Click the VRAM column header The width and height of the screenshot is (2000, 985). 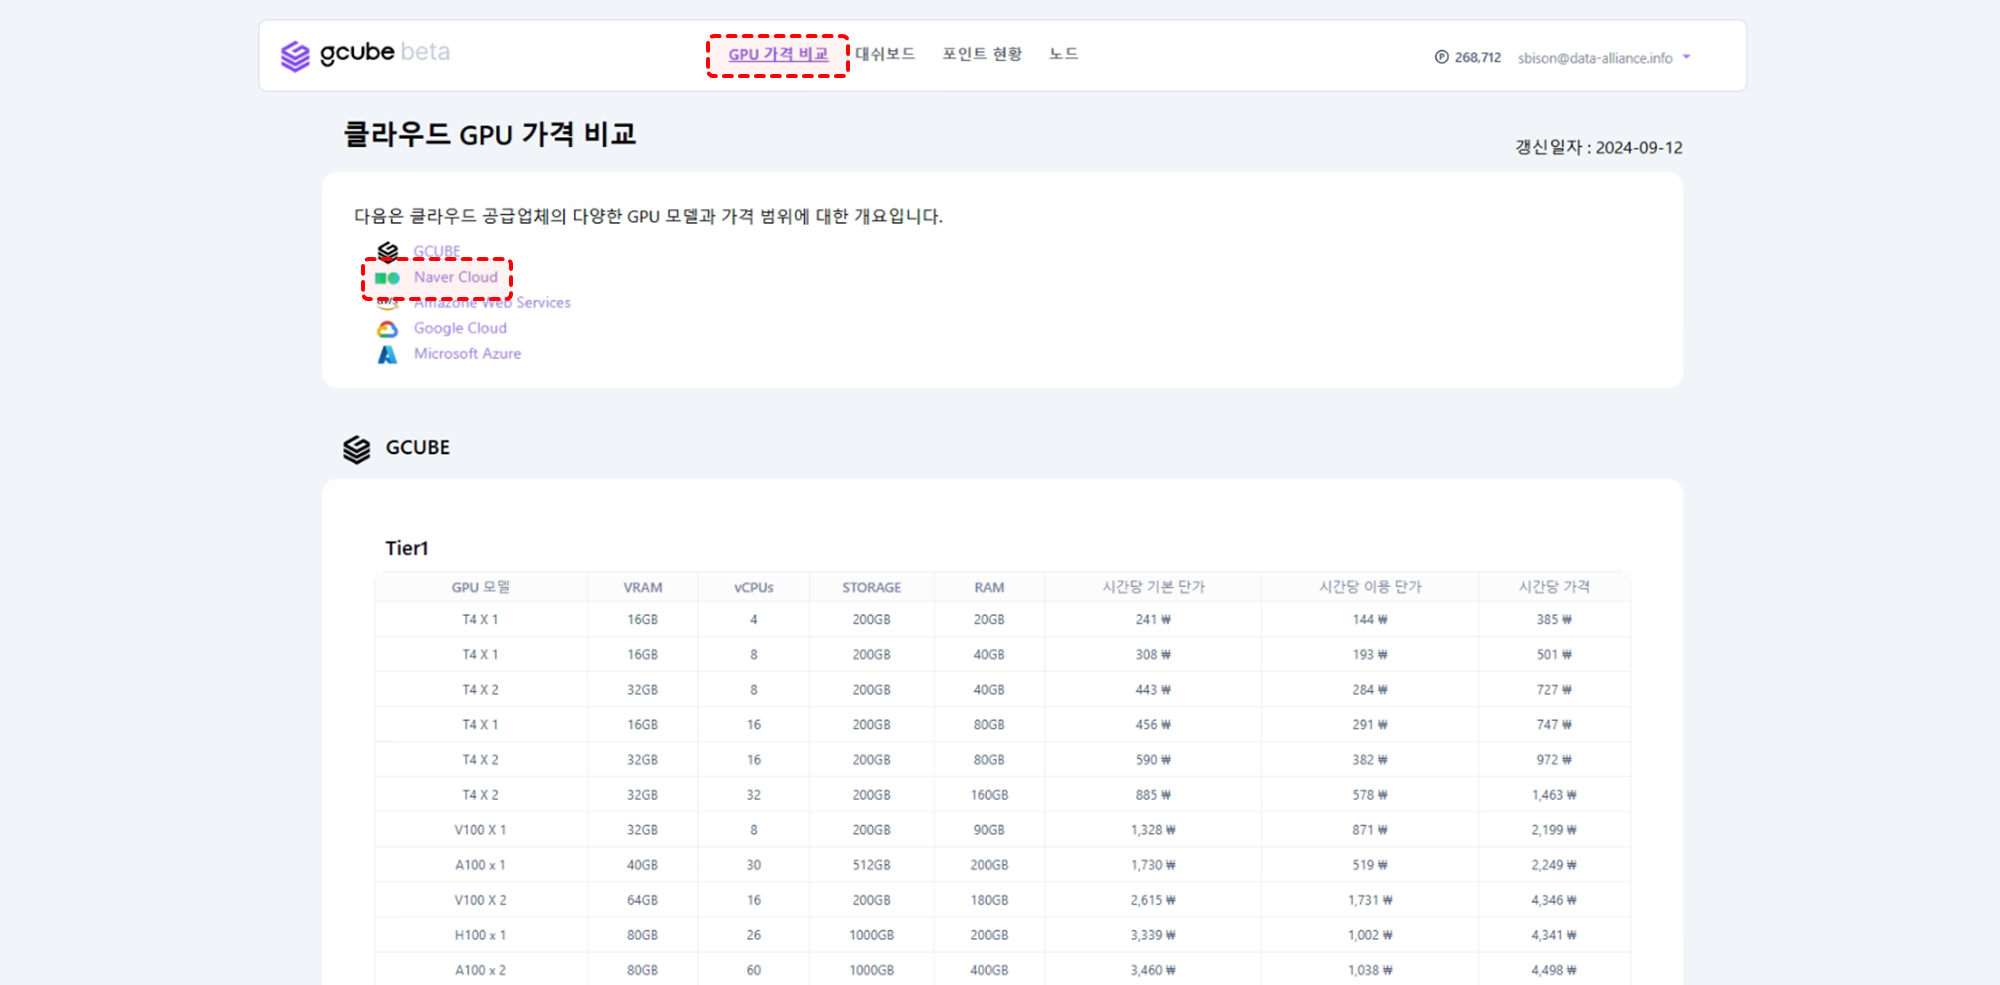pyautogui.click(x=643, y=587)
